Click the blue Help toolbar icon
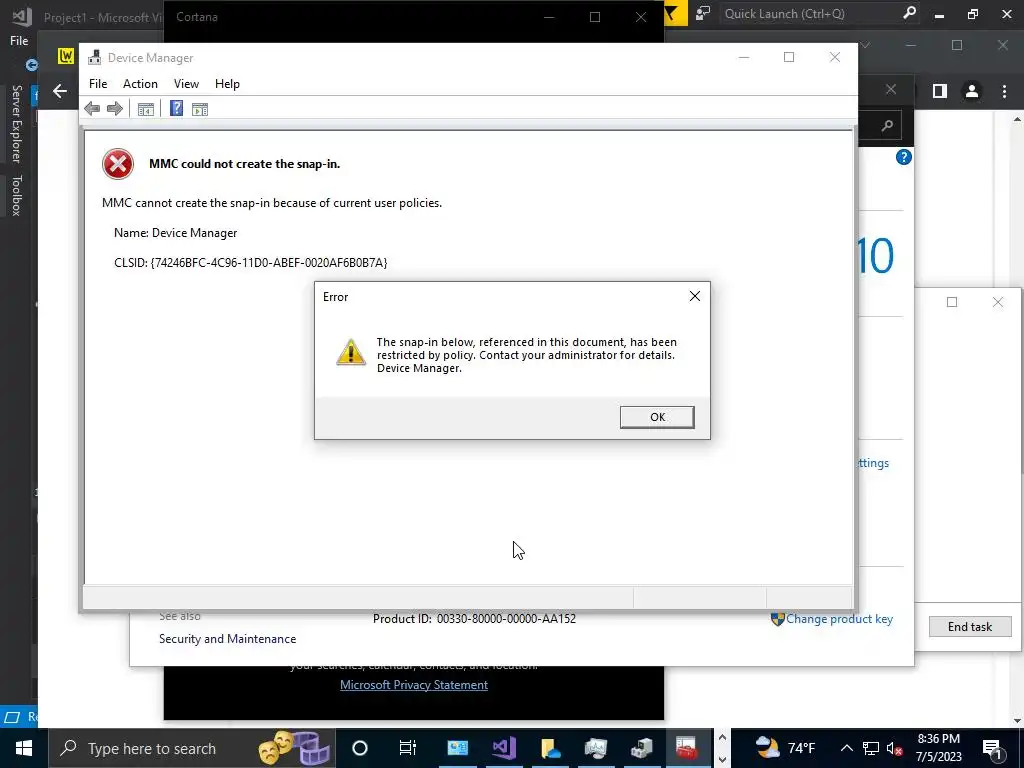 pyautogui.click(x=176, y=108)
